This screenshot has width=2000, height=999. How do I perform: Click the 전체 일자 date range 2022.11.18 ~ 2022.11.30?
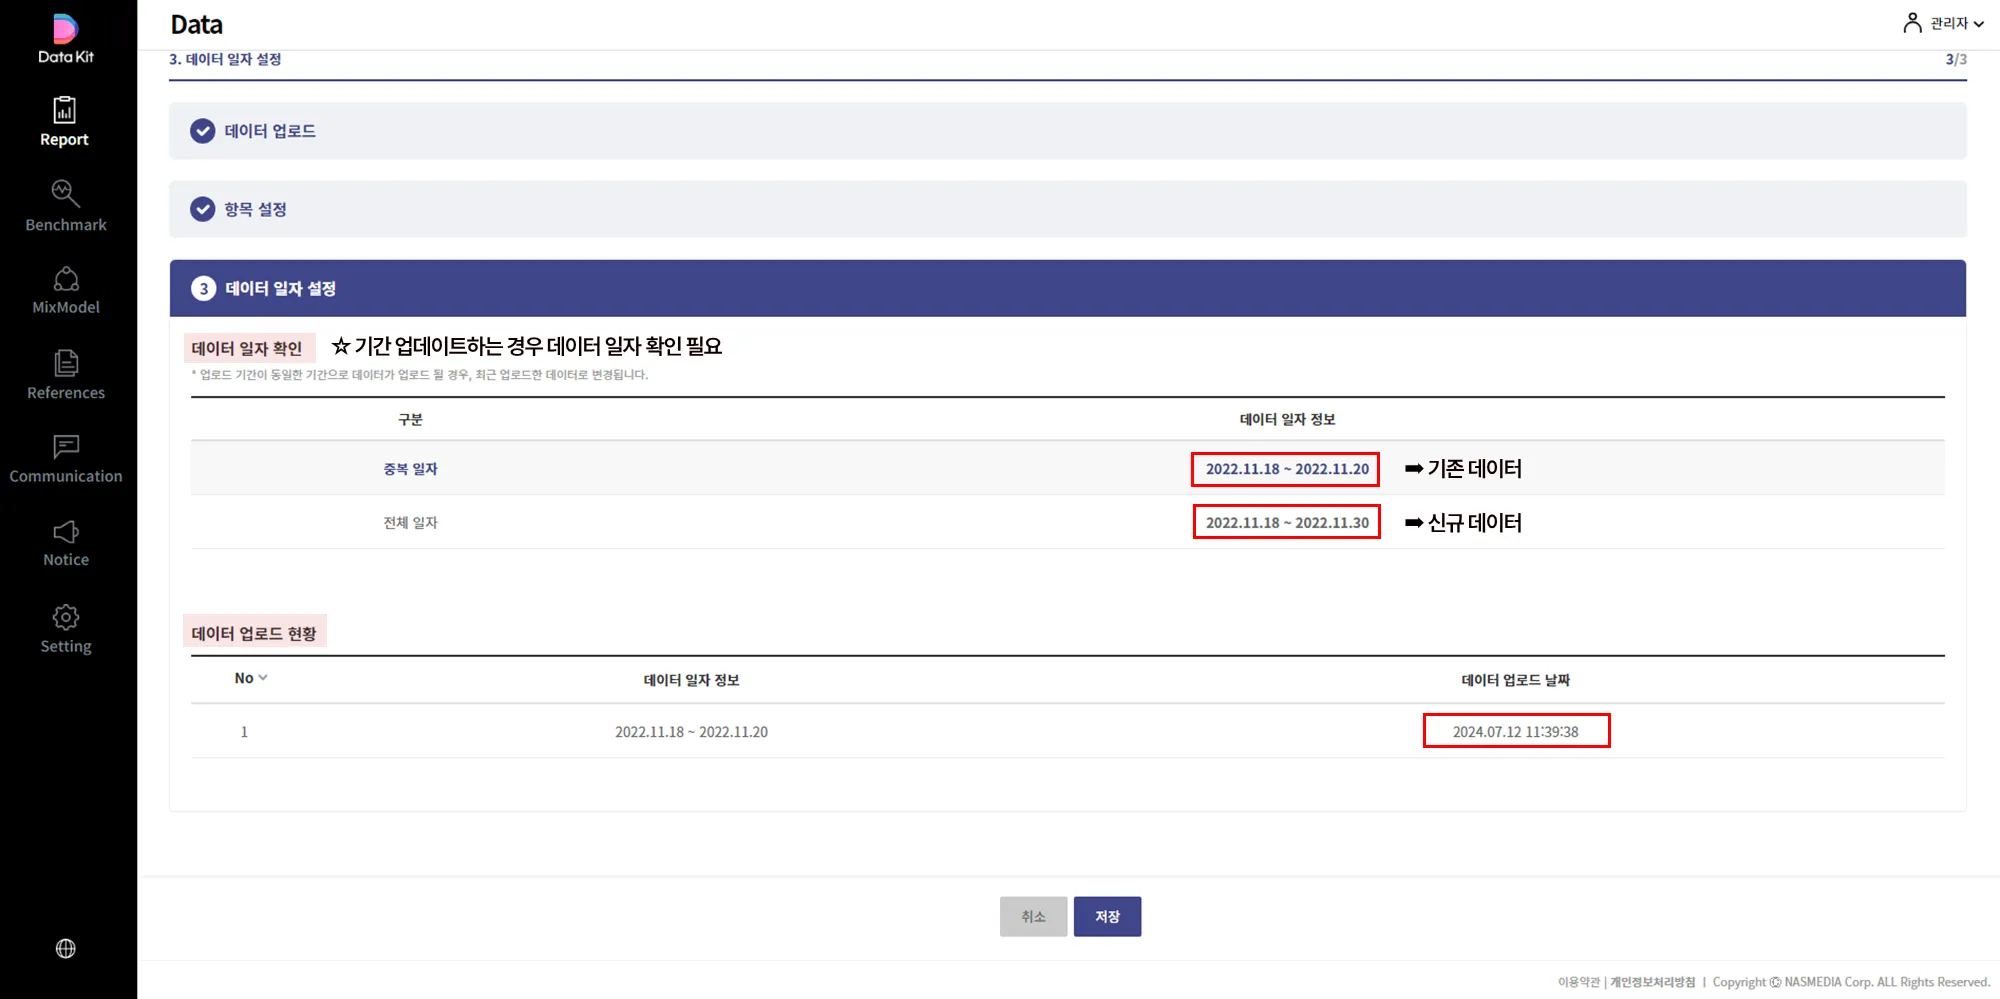1287,522
